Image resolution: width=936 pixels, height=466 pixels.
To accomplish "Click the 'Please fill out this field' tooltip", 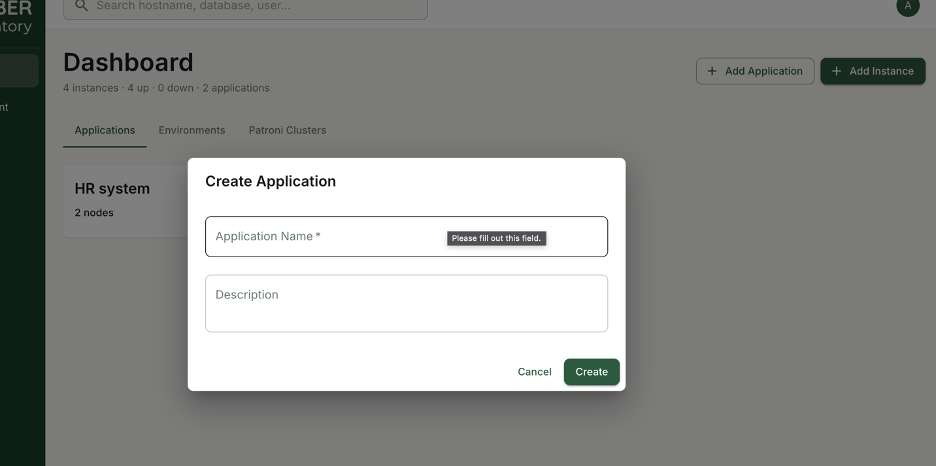I will coord(496,238).
